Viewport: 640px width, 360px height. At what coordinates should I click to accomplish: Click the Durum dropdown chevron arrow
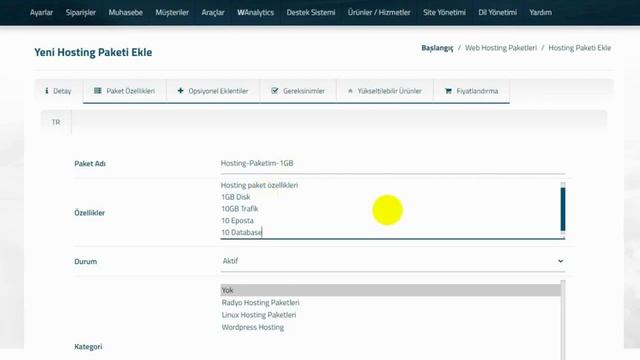point(560,261)
